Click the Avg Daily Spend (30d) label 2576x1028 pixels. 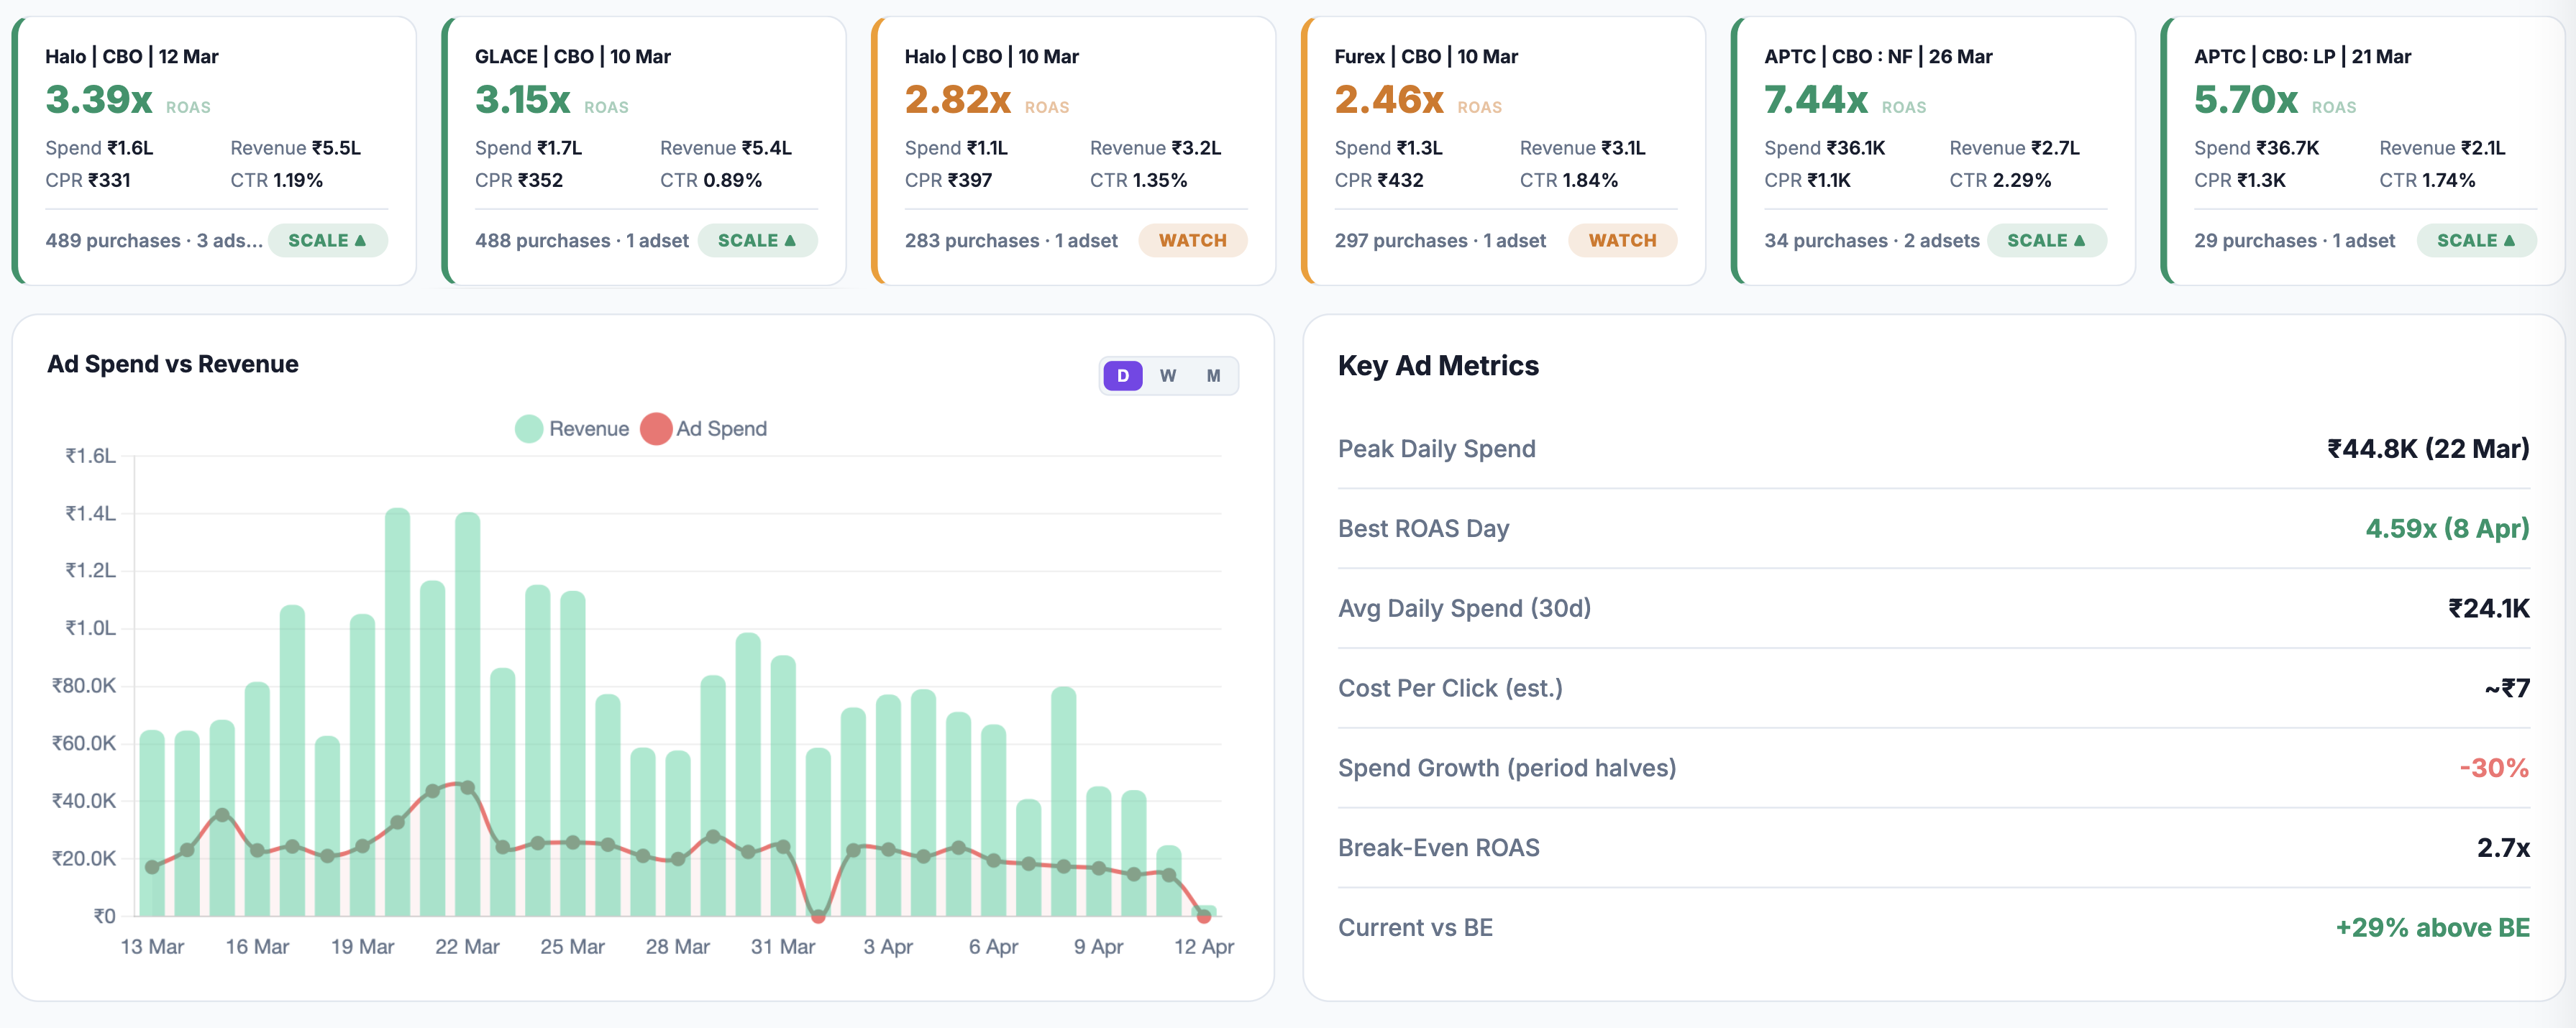click(x=1464, y=609)
